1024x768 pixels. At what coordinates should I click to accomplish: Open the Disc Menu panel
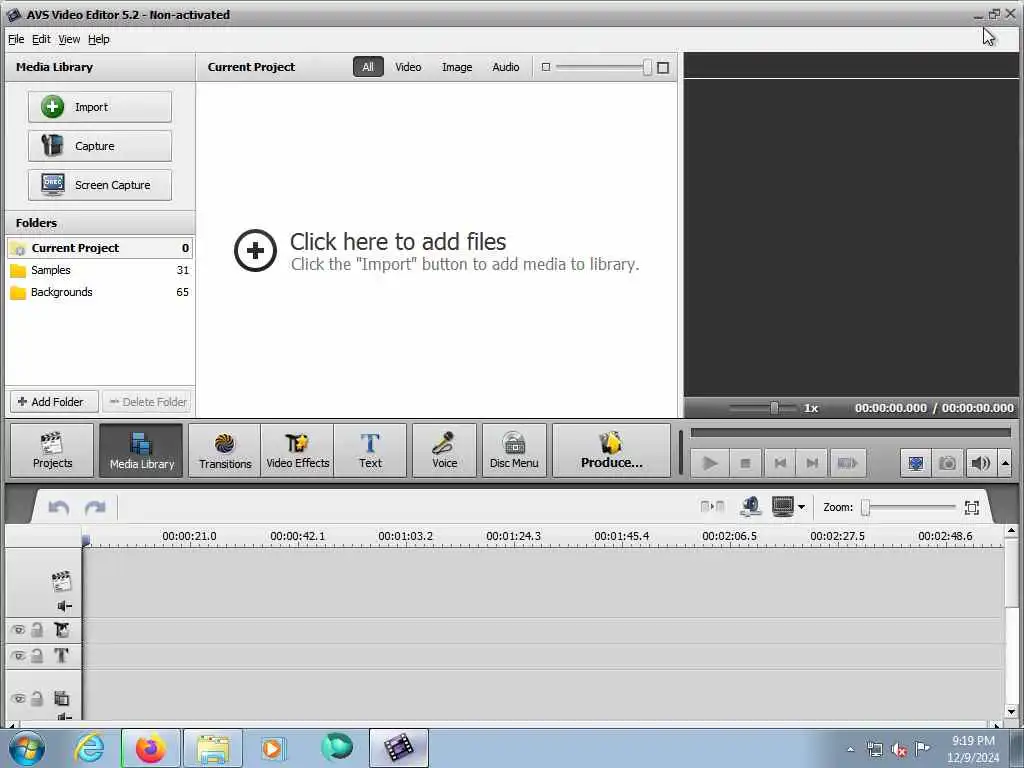[514, 451]
